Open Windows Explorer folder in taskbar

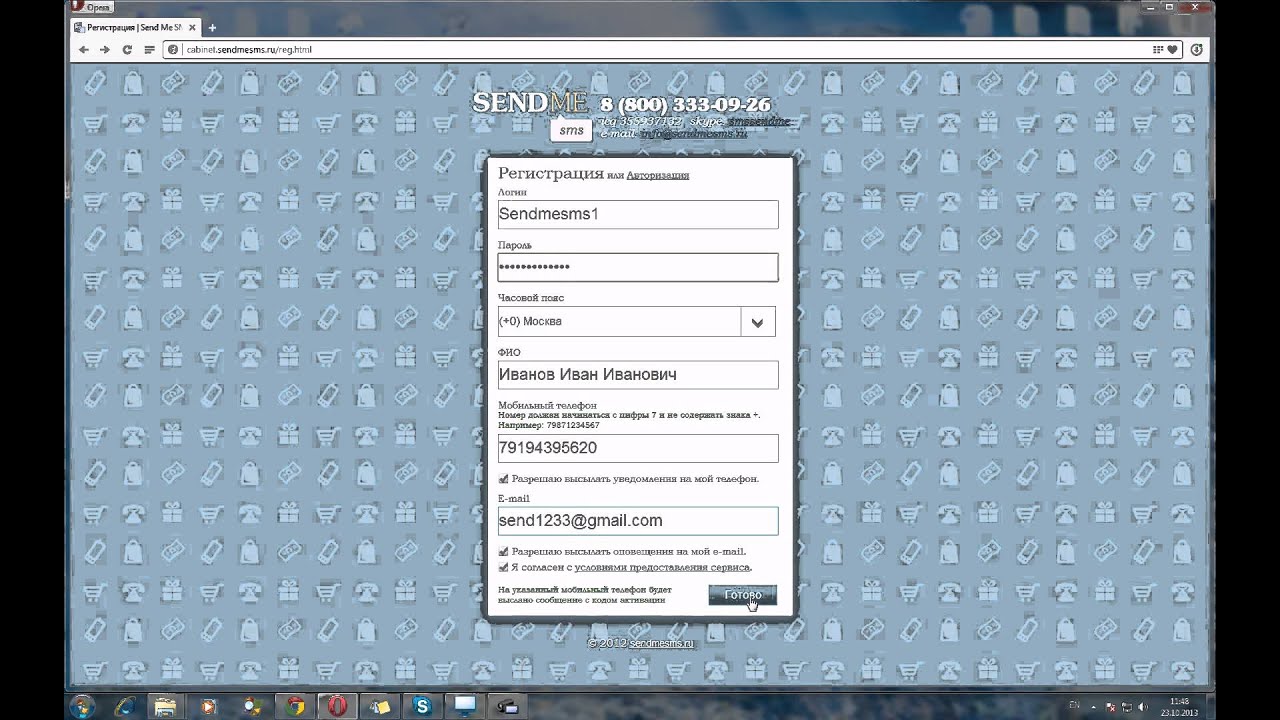pos(166,706)
